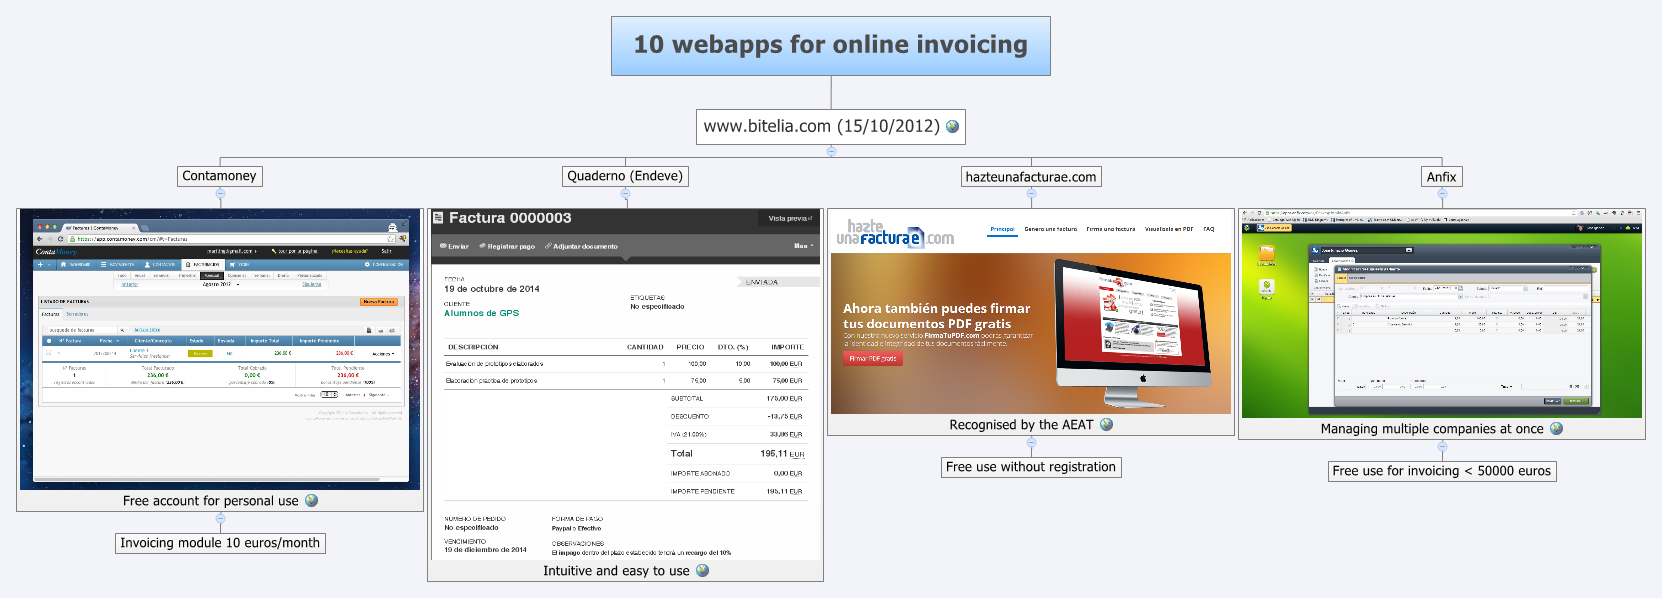Collapse the branches under www.bitelia.com node
This screenshot has width=1662, height=598.
831,151
